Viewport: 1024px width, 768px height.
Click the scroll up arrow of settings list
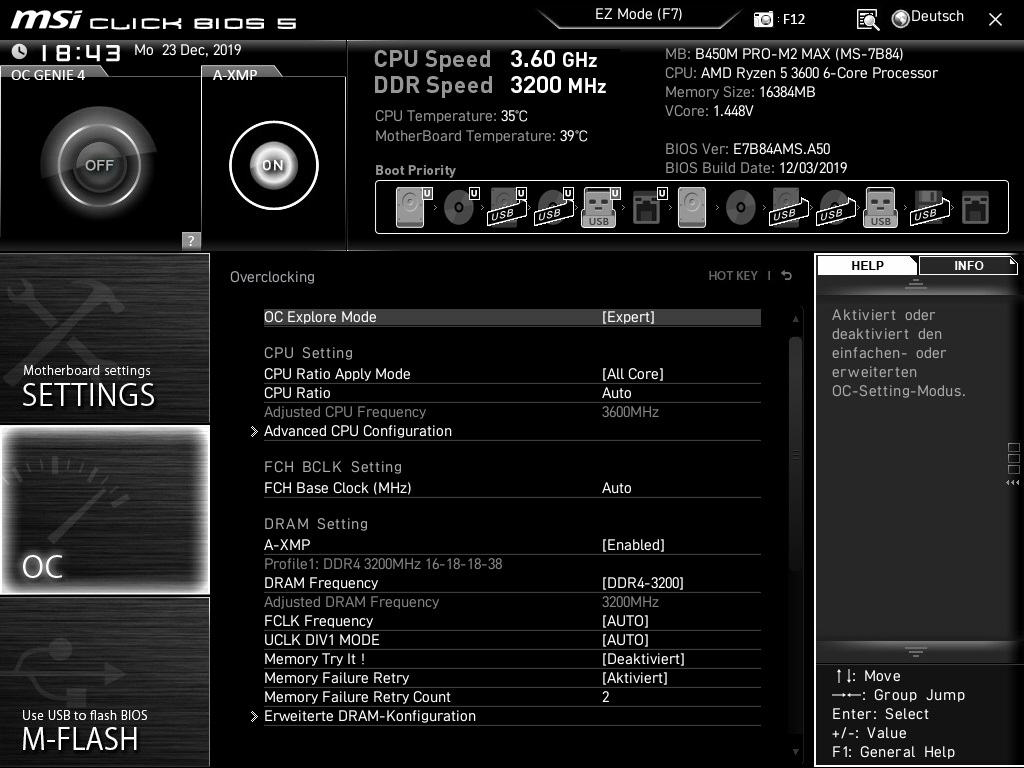coord(795,319)
